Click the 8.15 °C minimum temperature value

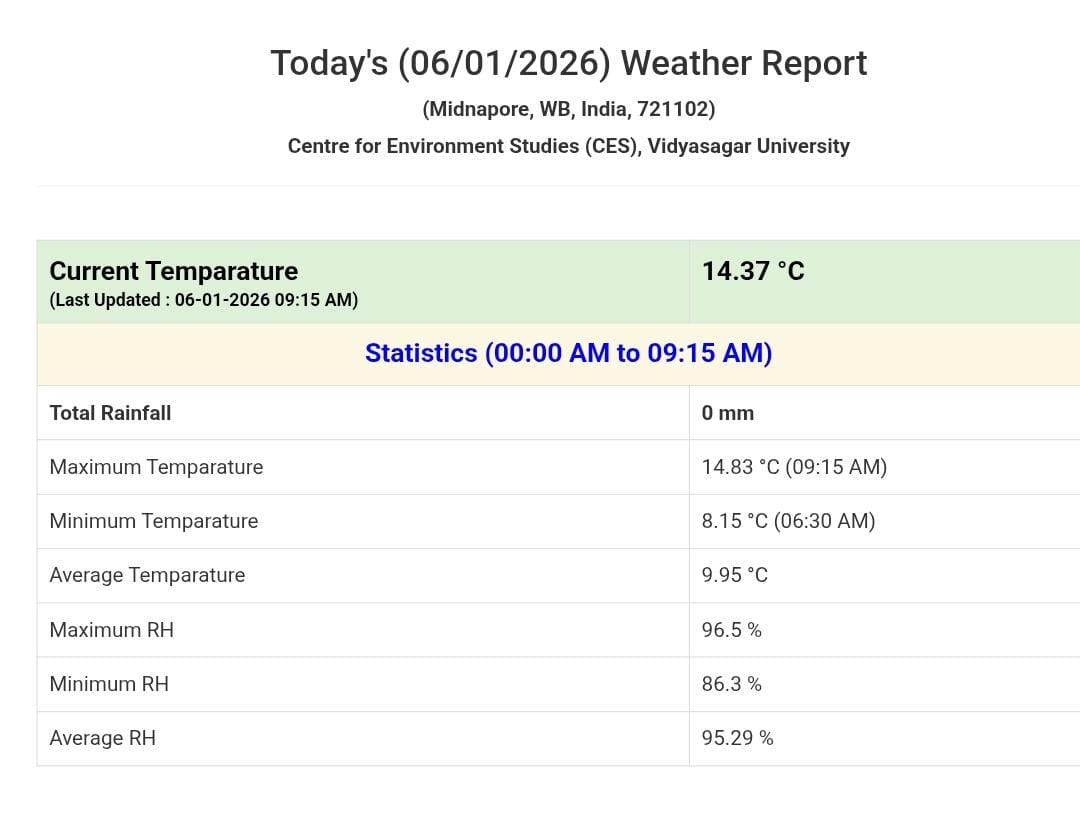[x=788, y=521]
